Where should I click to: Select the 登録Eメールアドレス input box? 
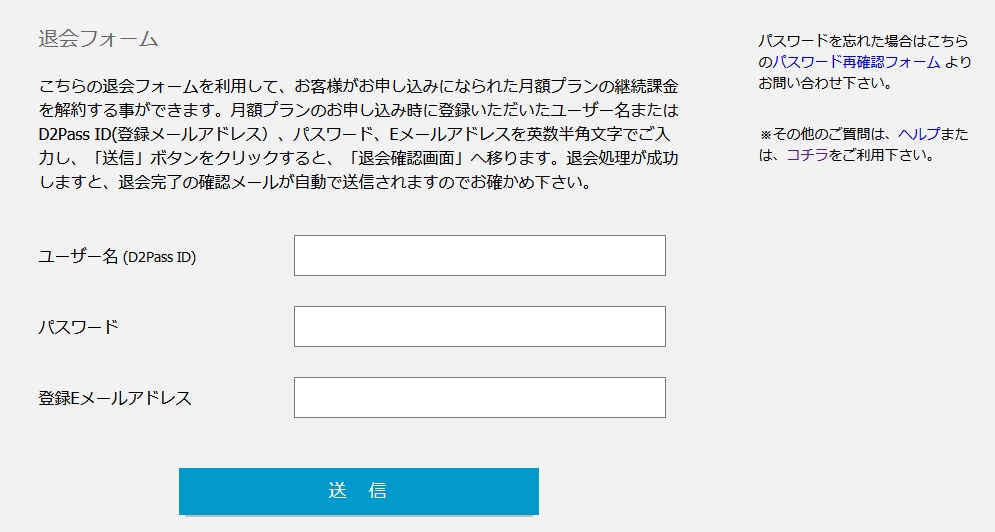tap(479, 398)
